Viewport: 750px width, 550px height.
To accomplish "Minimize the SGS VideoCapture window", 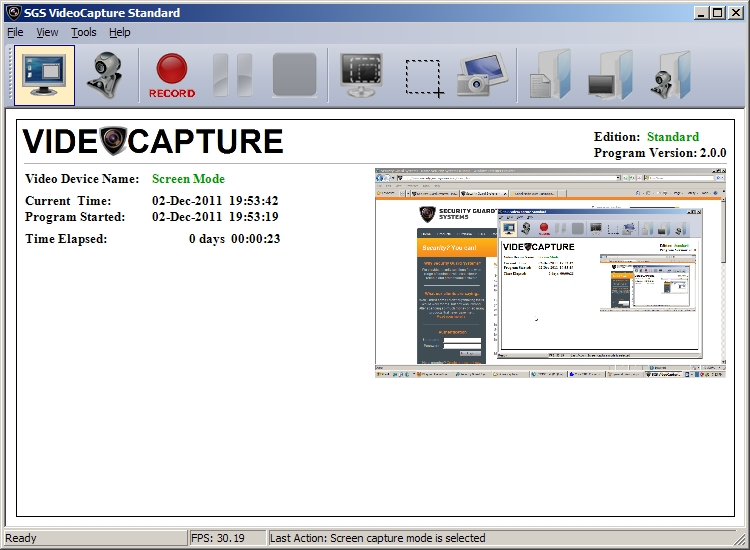I will (x=701, y=13).
